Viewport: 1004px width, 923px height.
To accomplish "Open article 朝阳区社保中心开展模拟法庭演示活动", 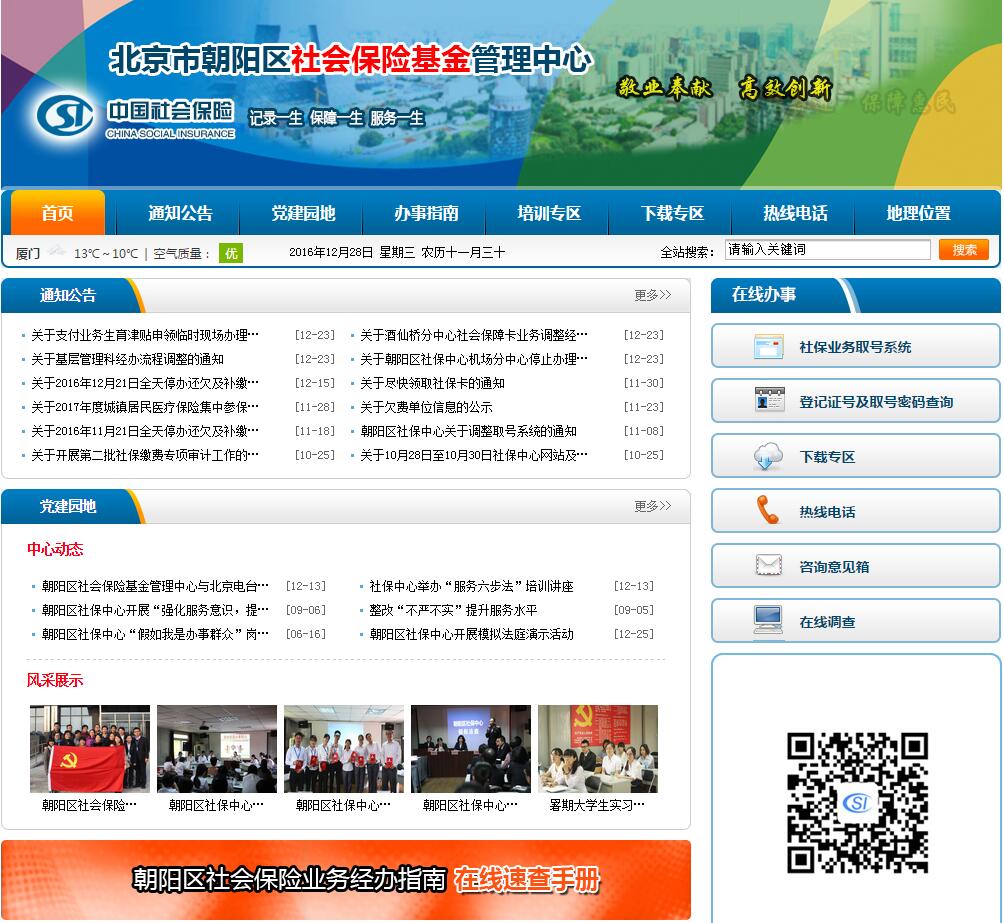I will pyautogui.click(x=471, y=634).
